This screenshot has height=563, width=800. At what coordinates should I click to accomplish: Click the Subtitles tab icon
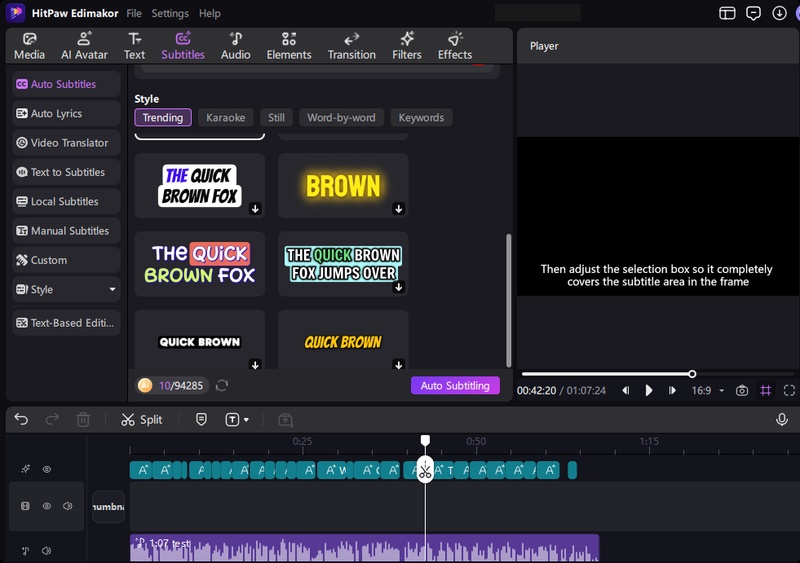click(x=183, y=39)
